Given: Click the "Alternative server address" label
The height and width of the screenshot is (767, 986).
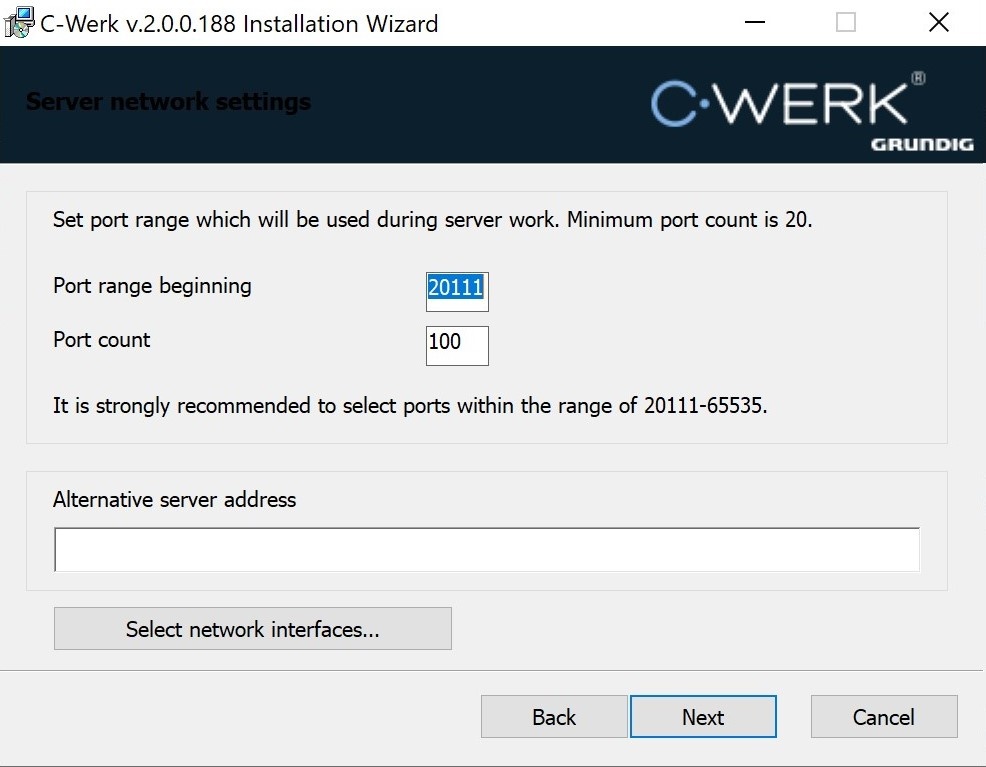Looking at the screenshot, I should (x=174, y=500).
